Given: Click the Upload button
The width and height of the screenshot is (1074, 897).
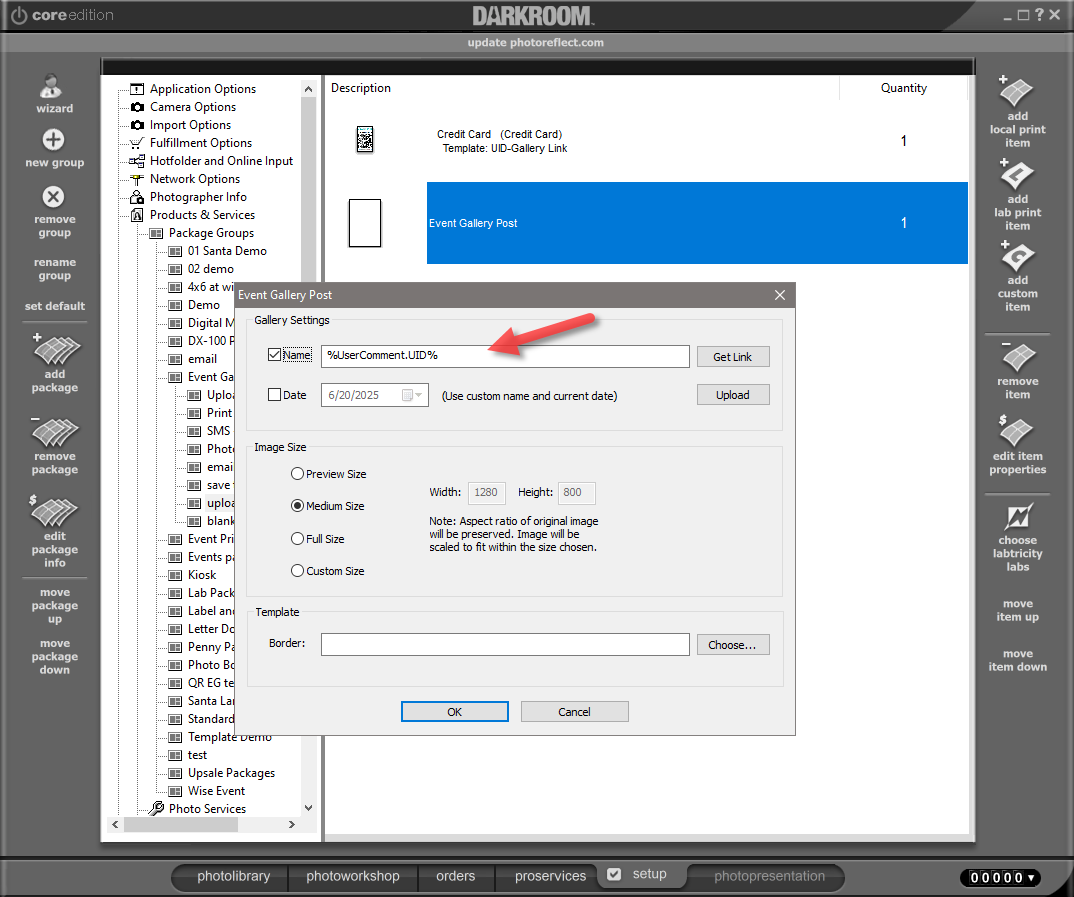Looking at the screenshot, I should pyautogui.click(x=733, y=395).
